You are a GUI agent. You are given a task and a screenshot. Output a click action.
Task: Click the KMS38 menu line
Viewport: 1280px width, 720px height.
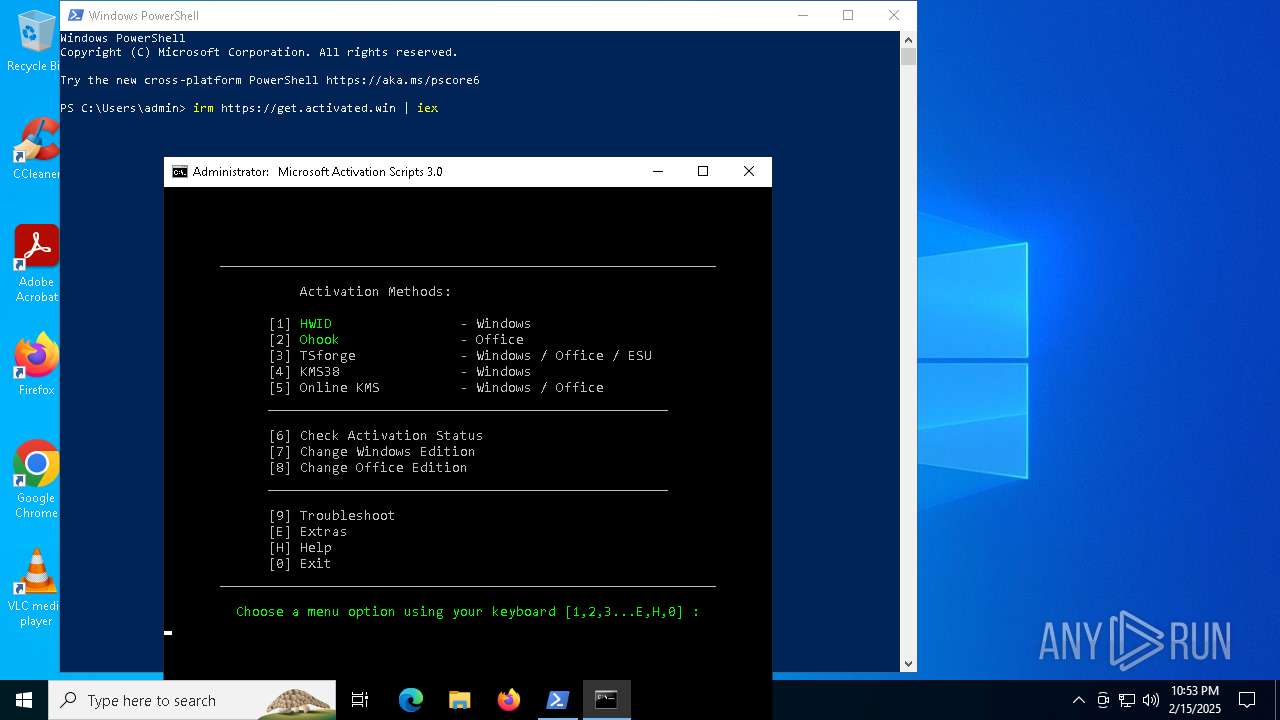click(400, 372)
